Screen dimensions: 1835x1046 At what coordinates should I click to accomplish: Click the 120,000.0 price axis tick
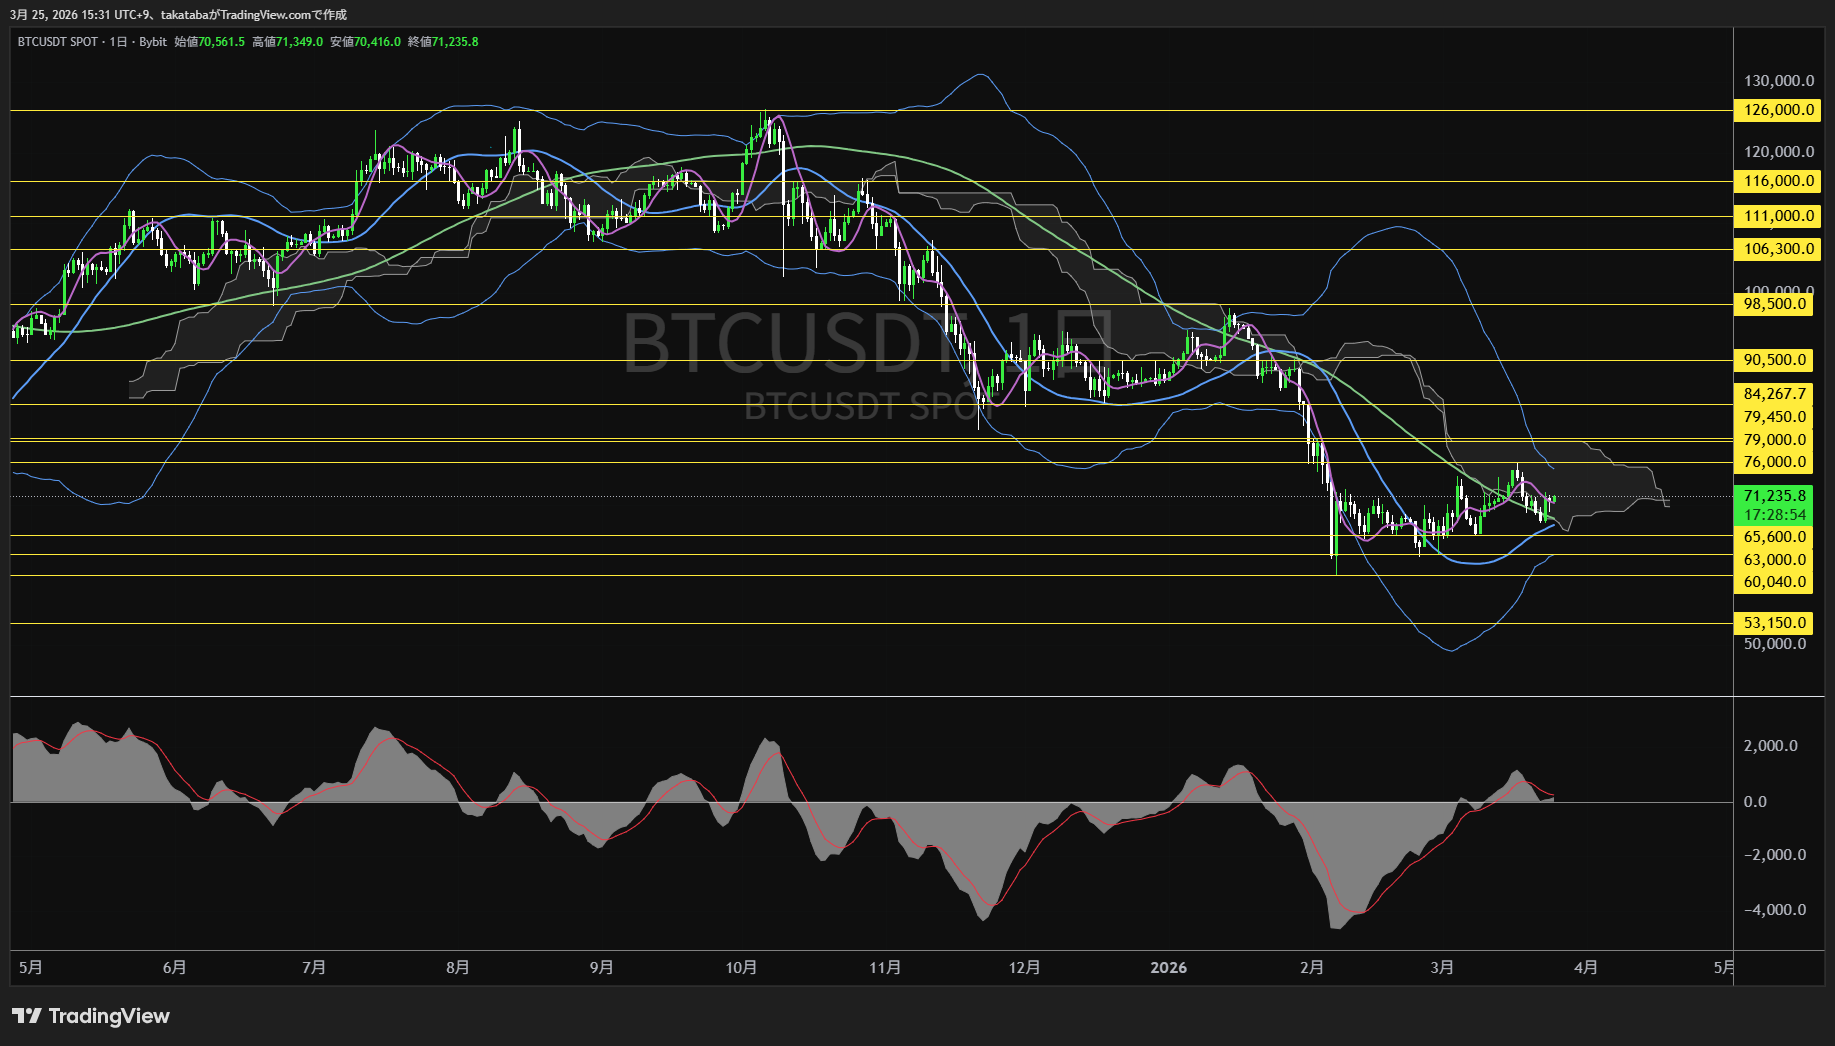coord(1778,152)
